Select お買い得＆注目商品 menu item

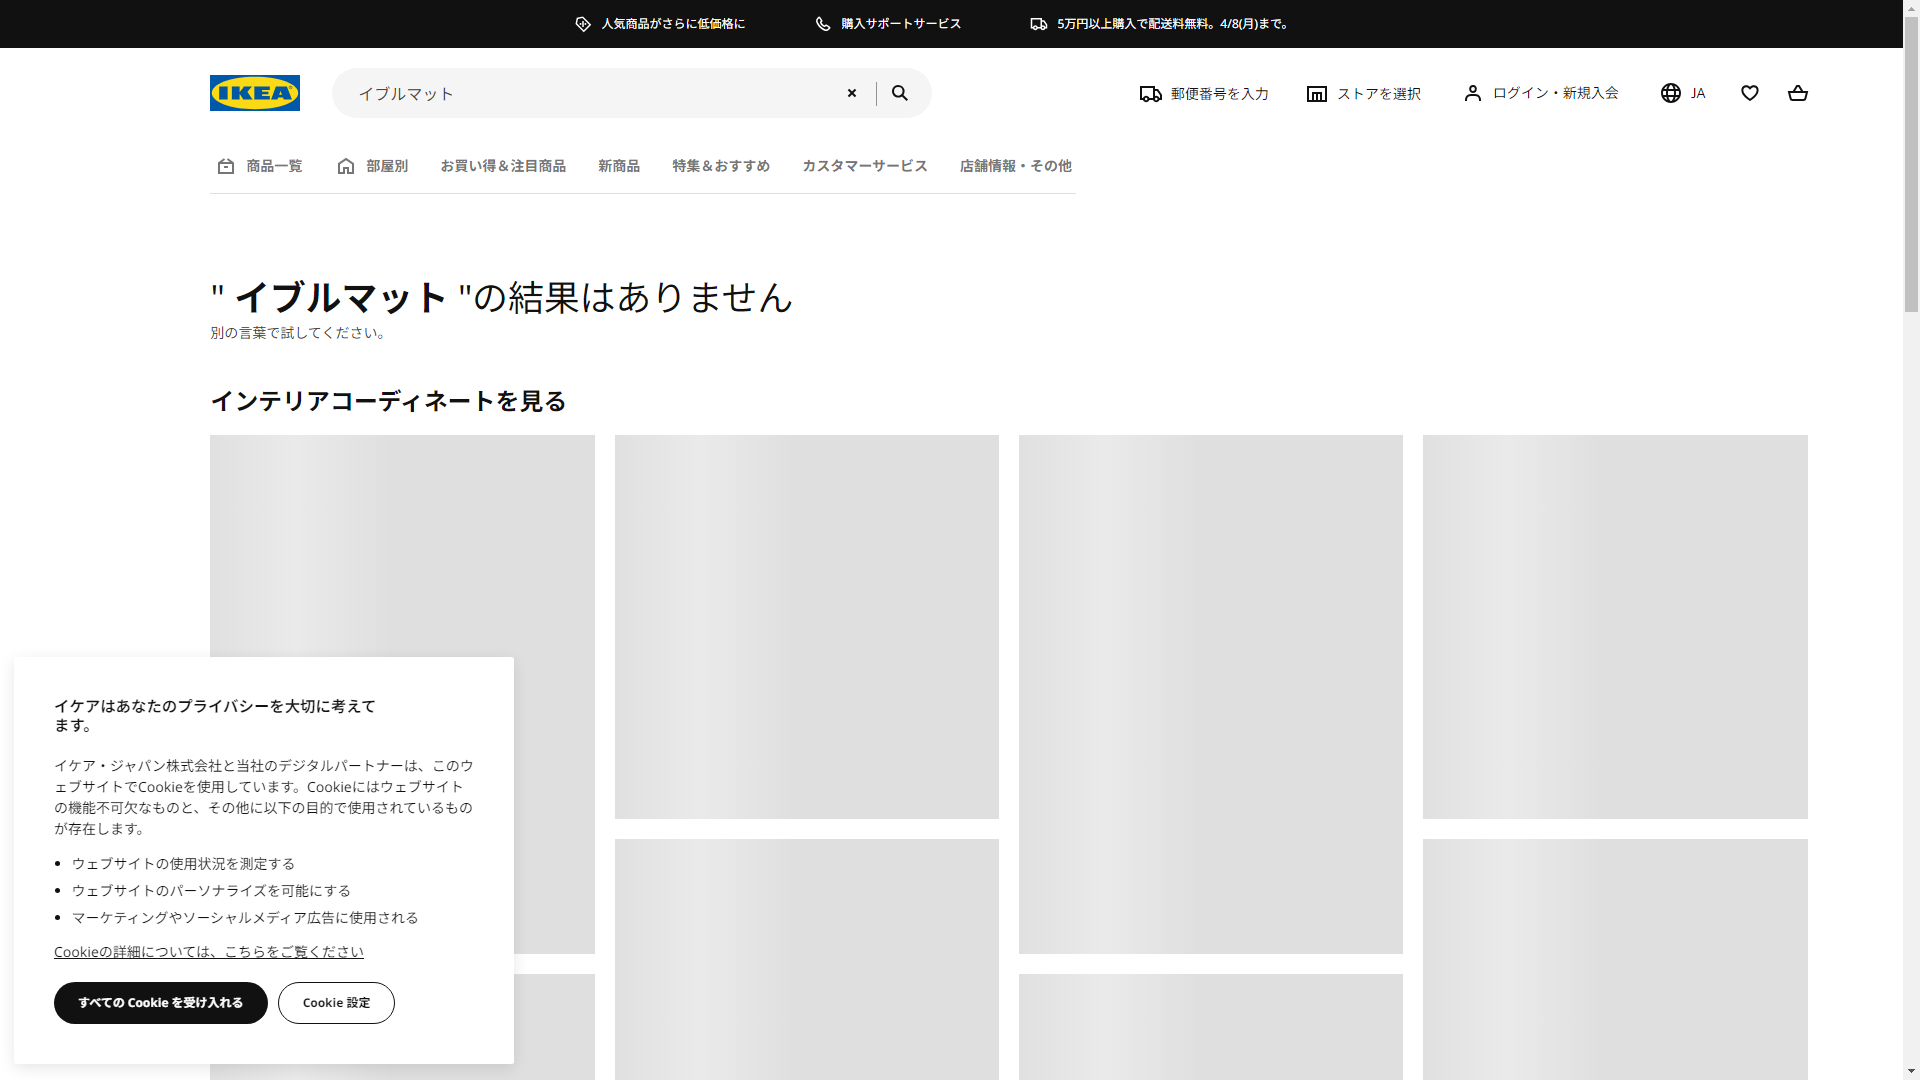point(503,166)
